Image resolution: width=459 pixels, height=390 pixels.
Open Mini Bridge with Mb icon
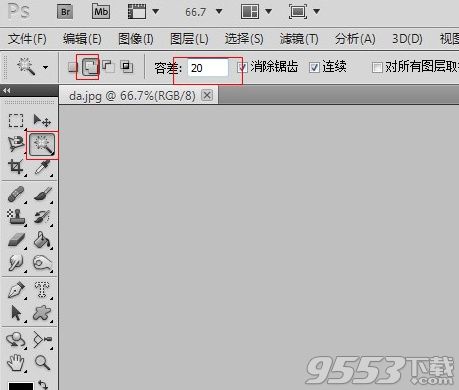tap(101, 12)
